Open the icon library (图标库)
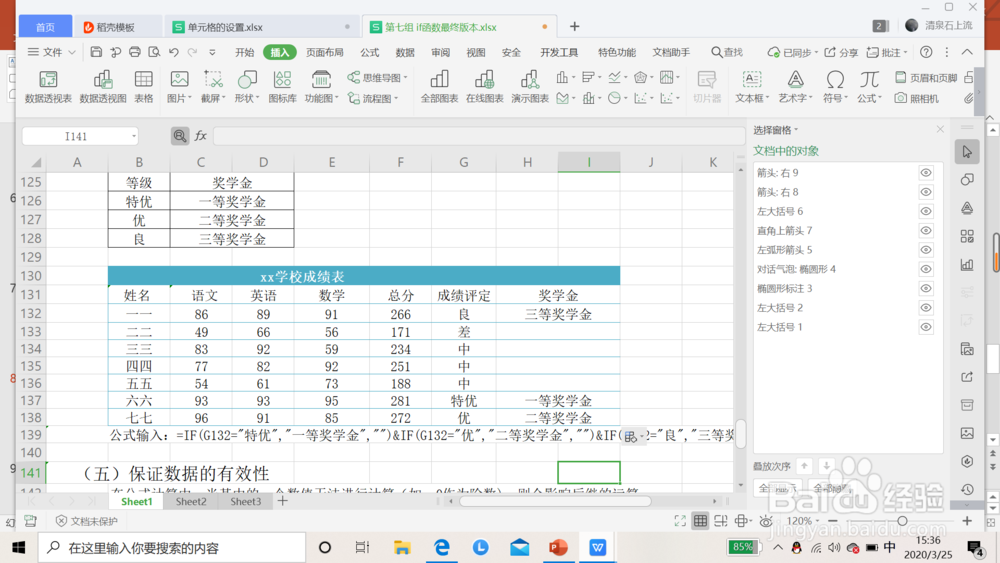The width and height of the screenshot is (1000, 563). [x=283, y=86]
